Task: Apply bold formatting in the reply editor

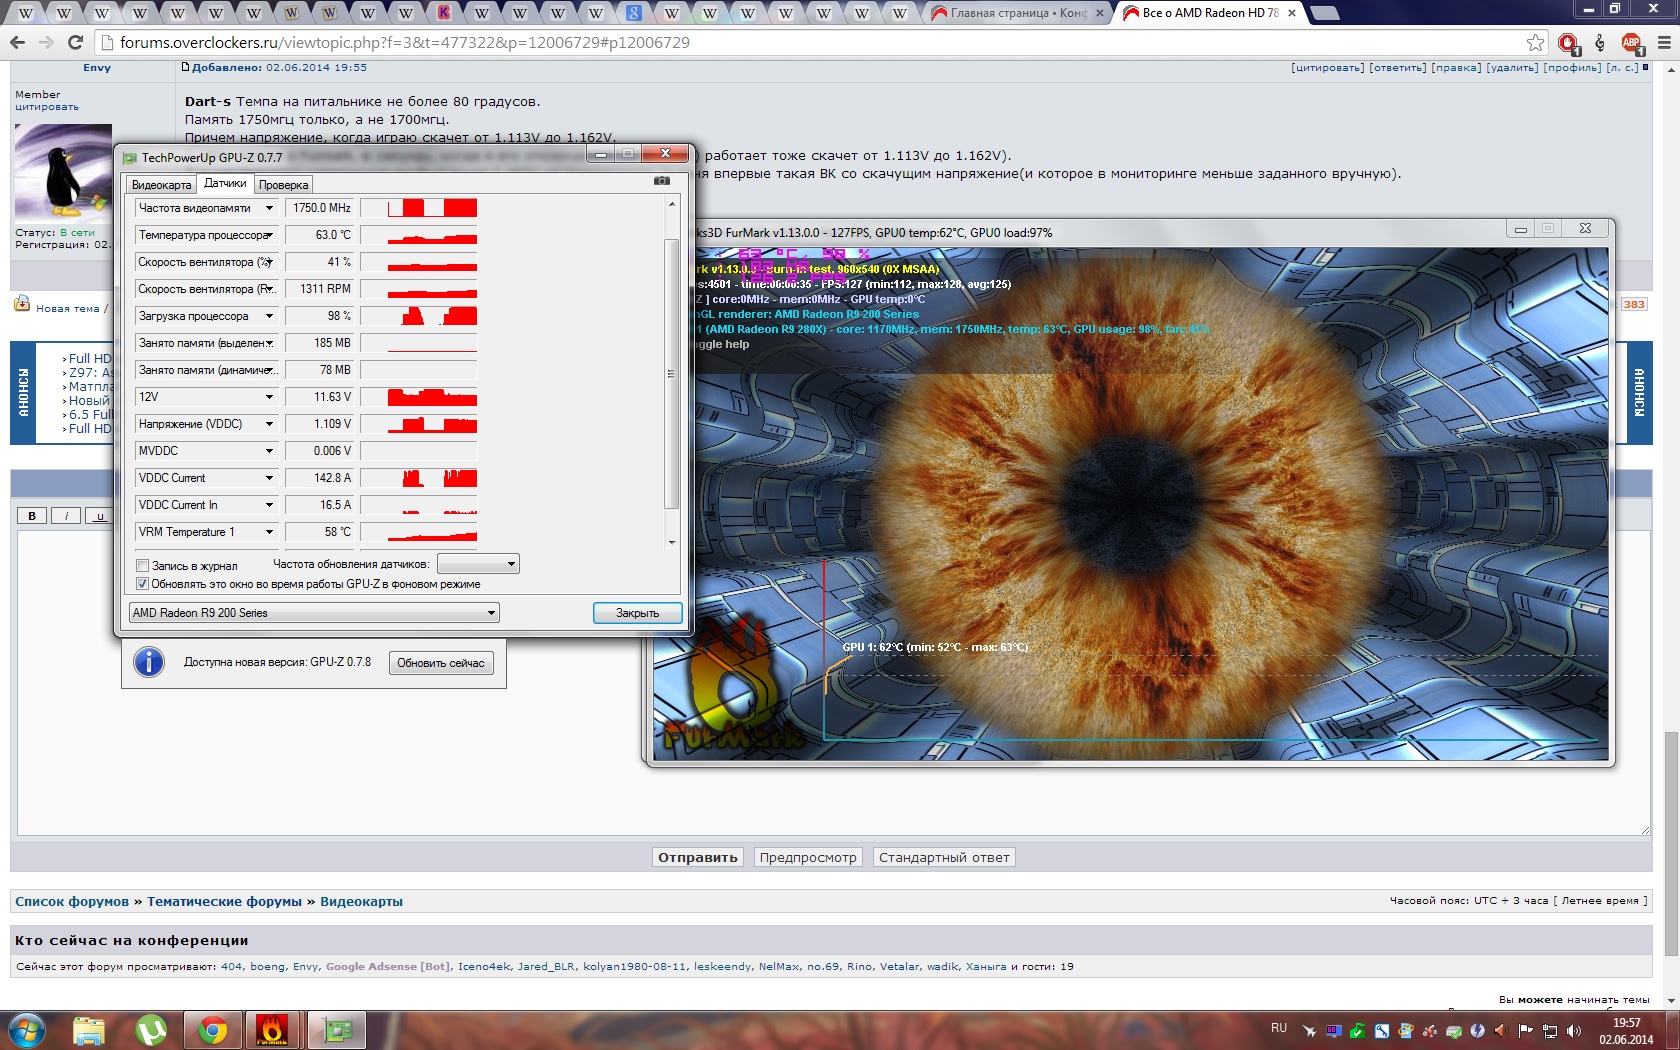Action: (32, 516)
